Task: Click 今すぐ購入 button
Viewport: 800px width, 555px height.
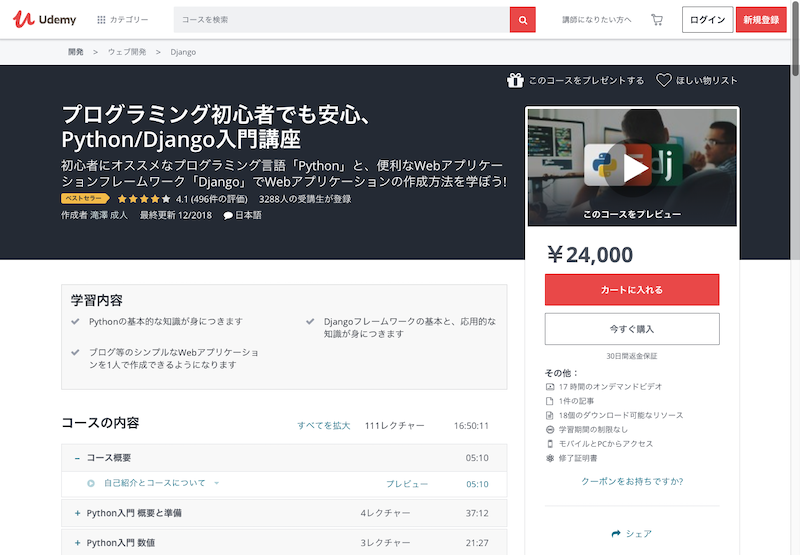Action: point(632,329)
